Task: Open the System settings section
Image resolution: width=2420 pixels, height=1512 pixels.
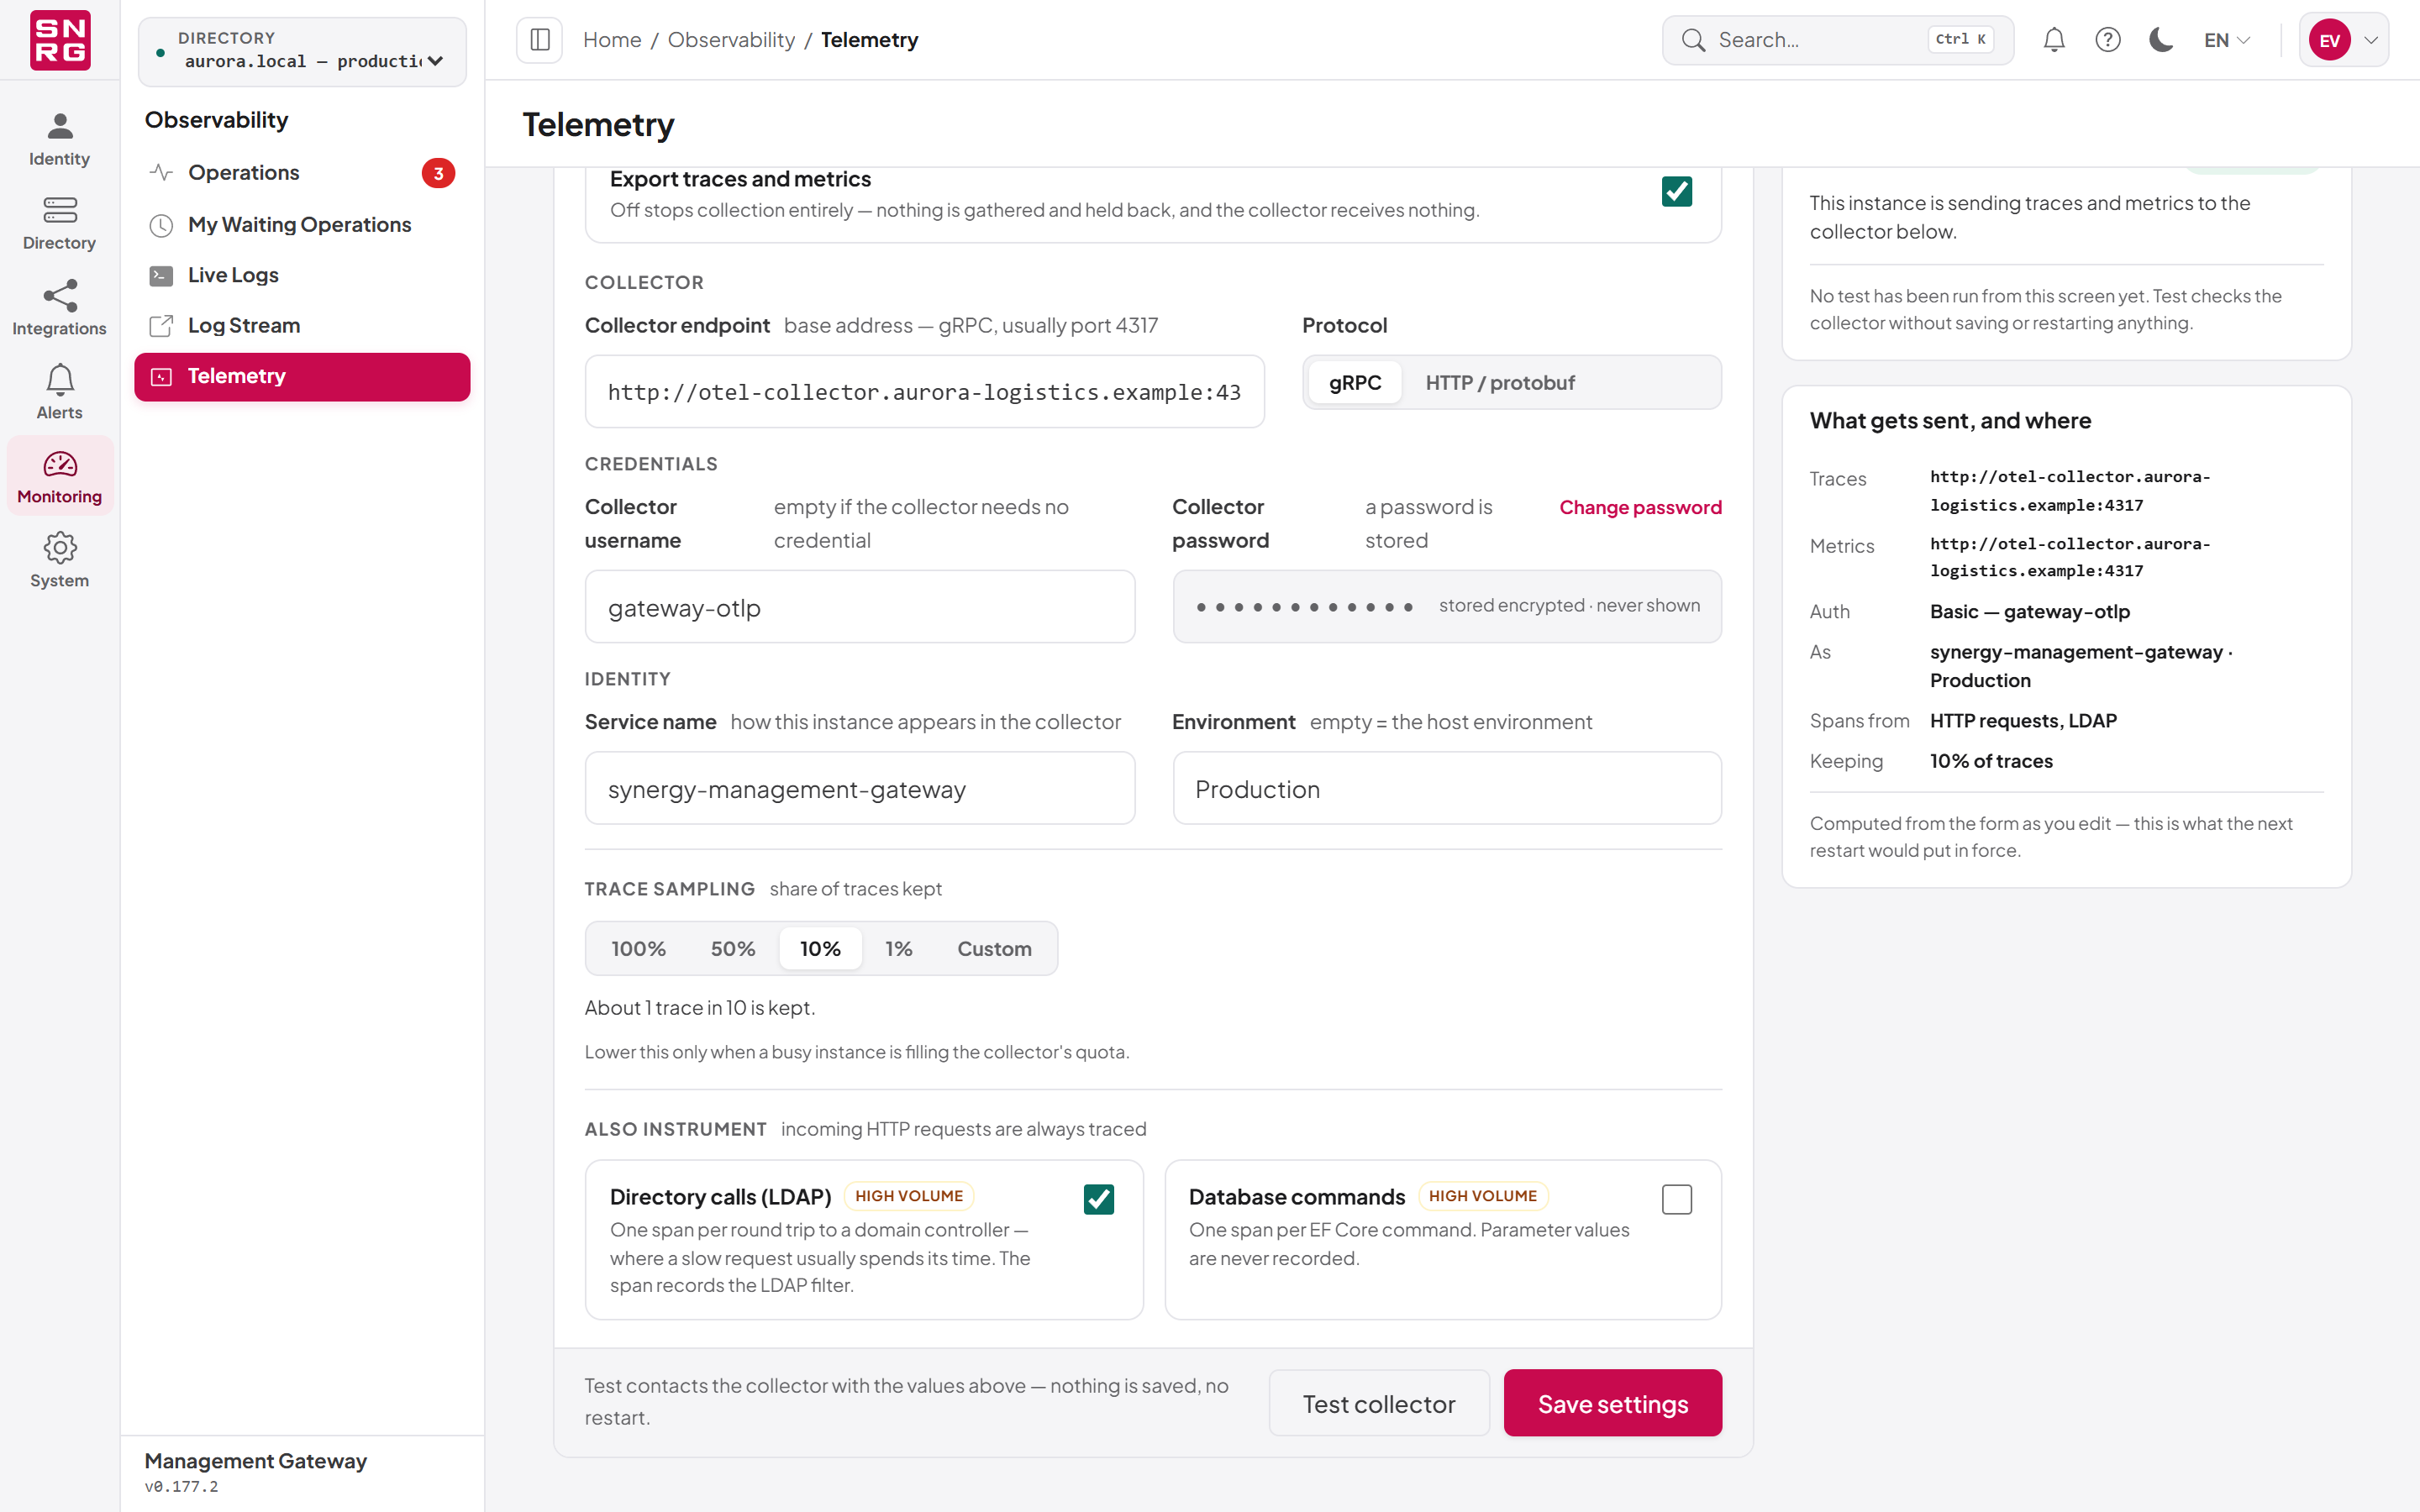Action: click(x=59, y=560)
